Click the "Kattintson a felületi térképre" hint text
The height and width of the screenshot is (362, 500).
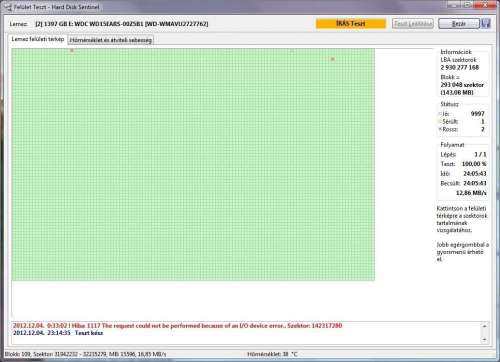[462, 219]
